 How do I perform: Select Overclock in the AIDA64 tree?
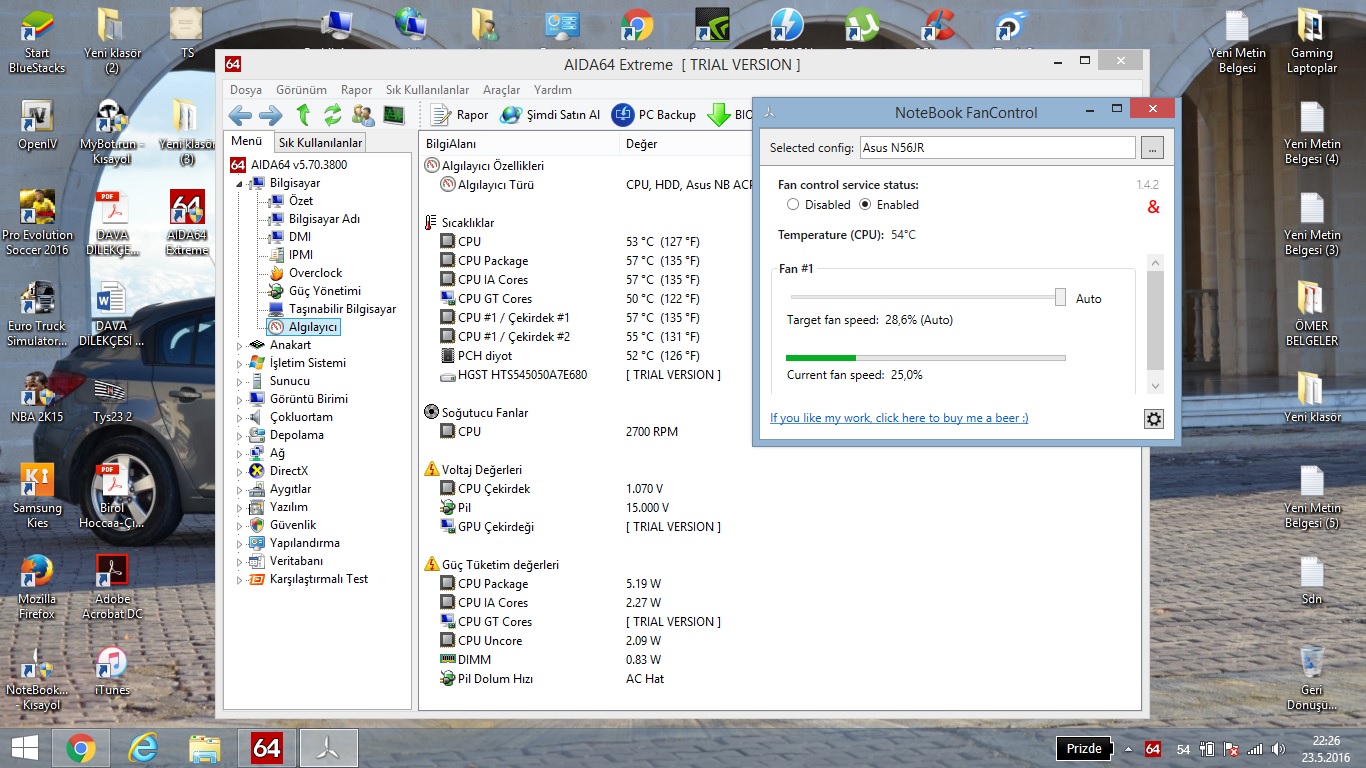(315, 273)
